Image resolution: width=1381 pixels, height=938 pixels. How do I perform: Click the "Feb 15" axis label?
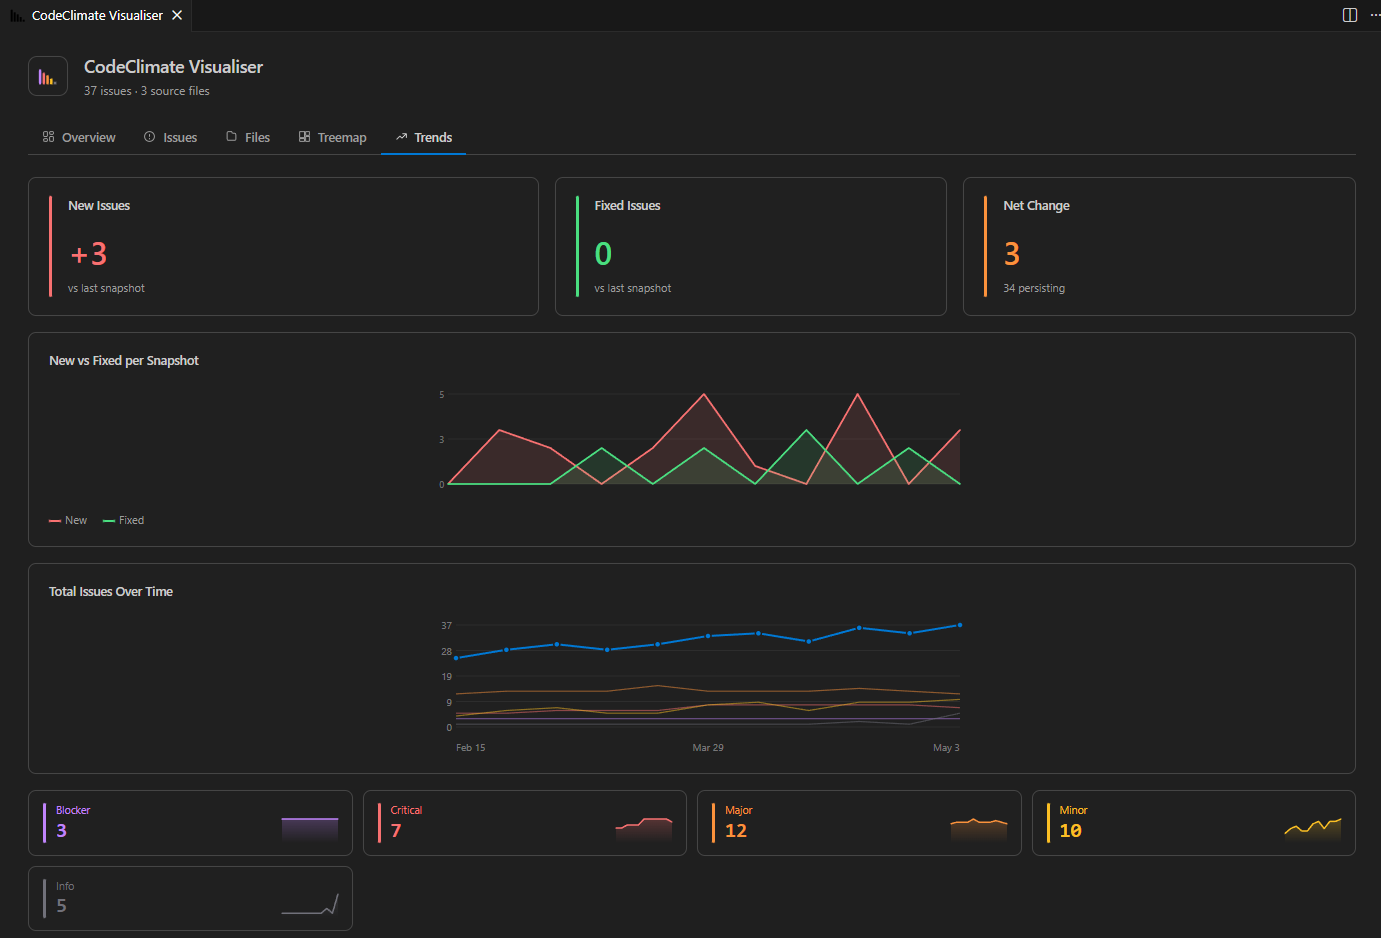[x=471, y=748]
